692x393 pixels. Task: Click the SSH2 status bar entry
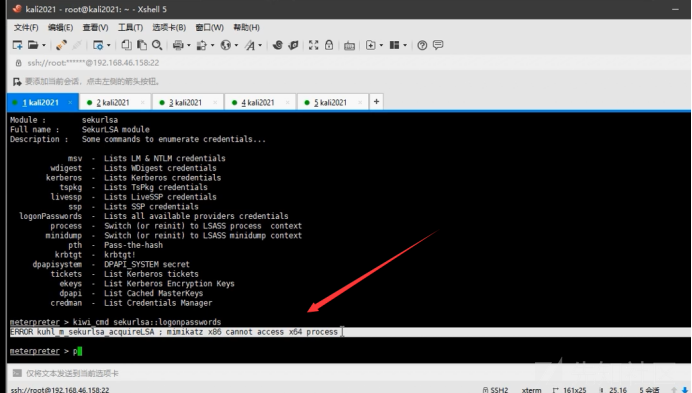495,390
